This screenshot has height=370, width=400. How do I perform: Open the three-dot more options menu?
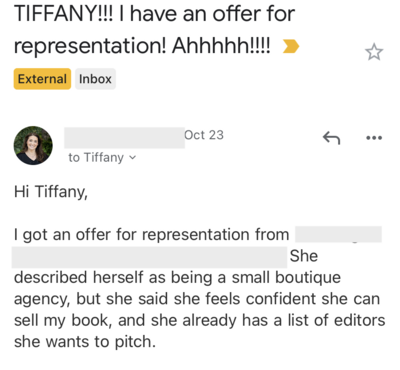374,138
